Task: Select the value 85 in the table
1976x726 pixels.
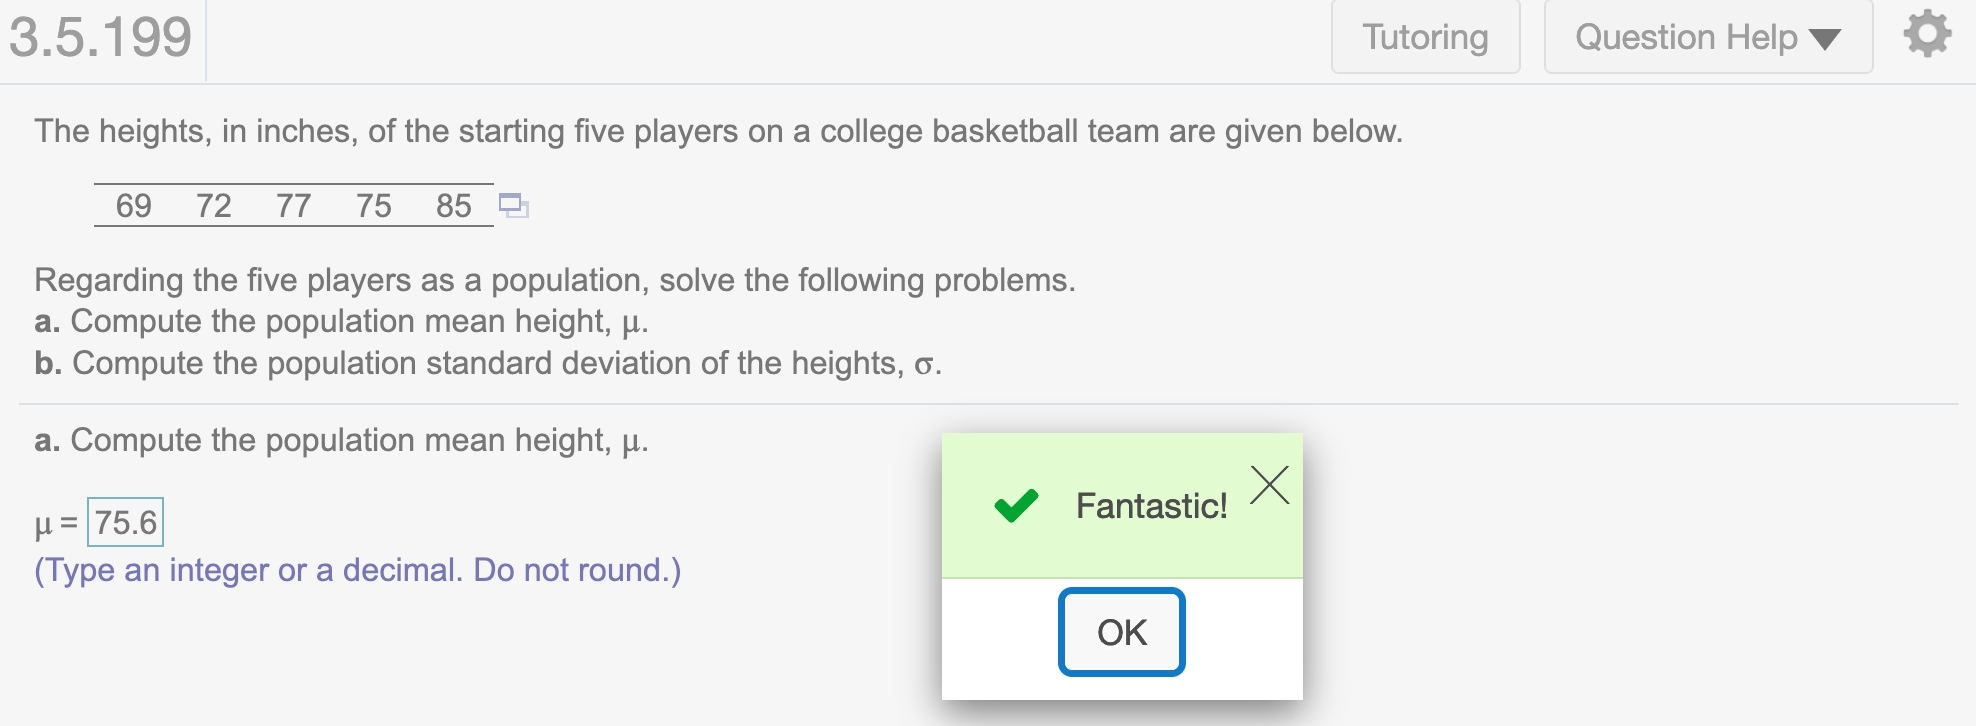Action: [454, 206]
